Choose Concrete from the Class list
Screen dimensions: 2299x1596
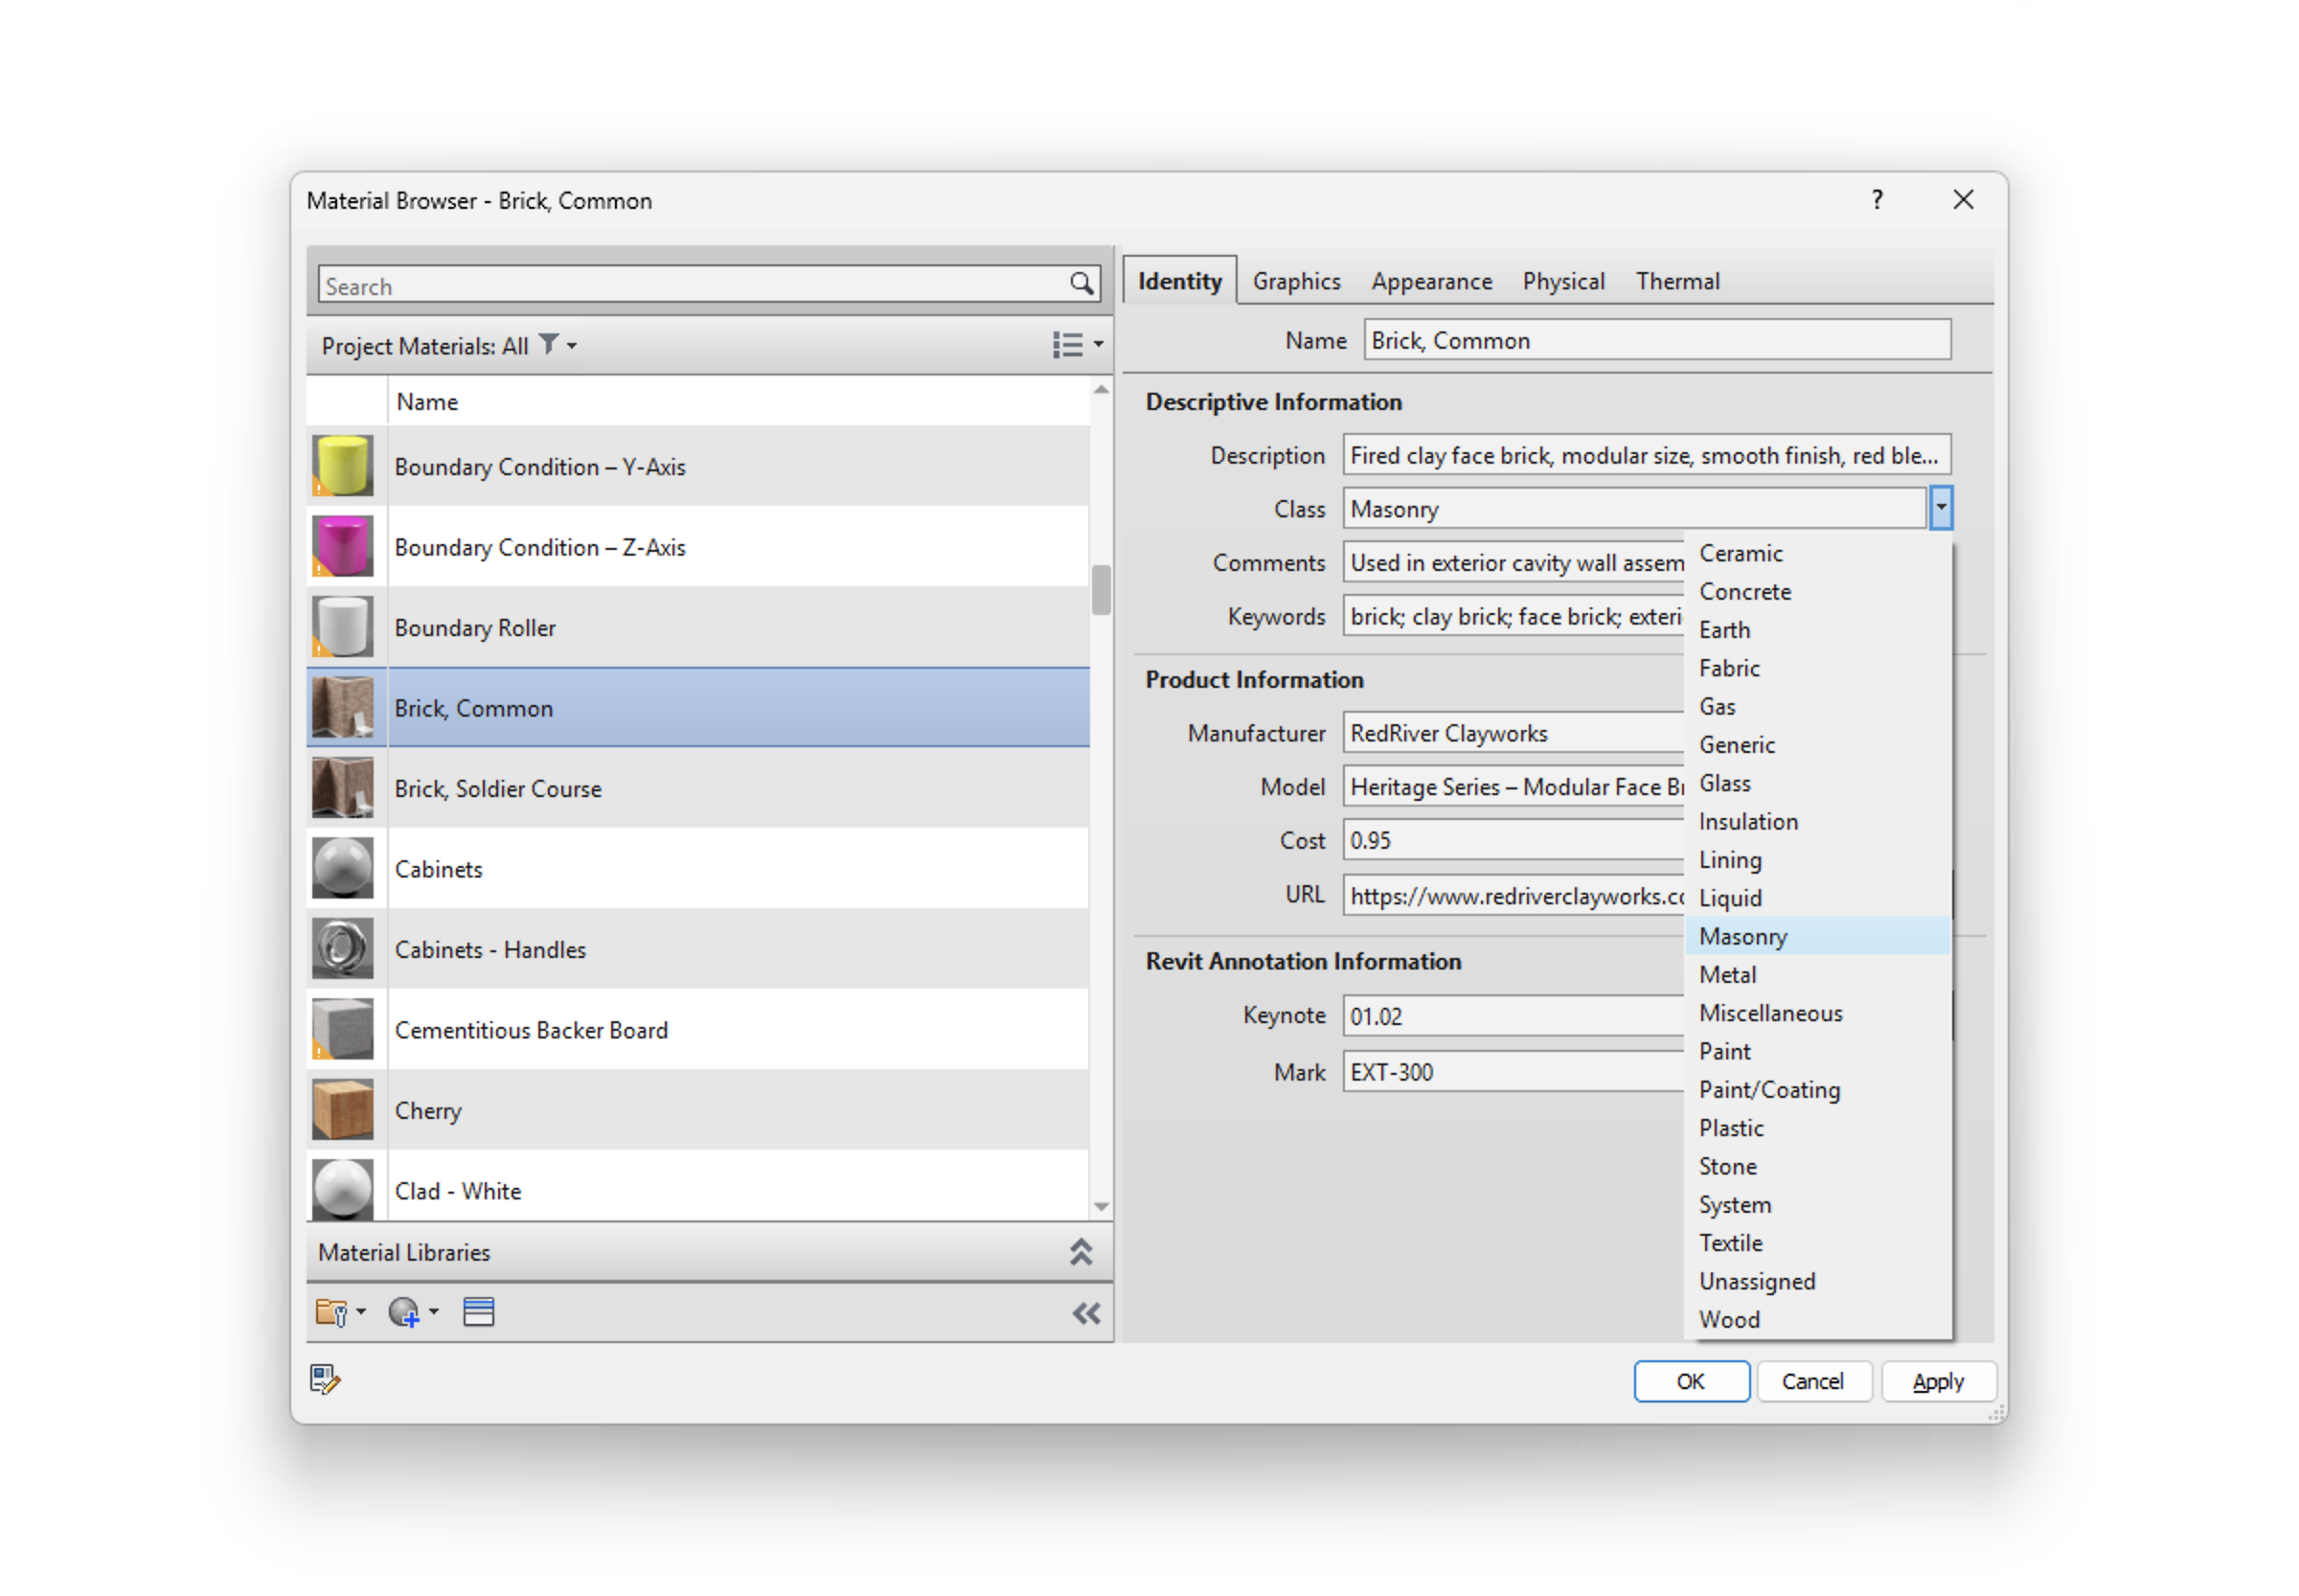click(1817, 591)
